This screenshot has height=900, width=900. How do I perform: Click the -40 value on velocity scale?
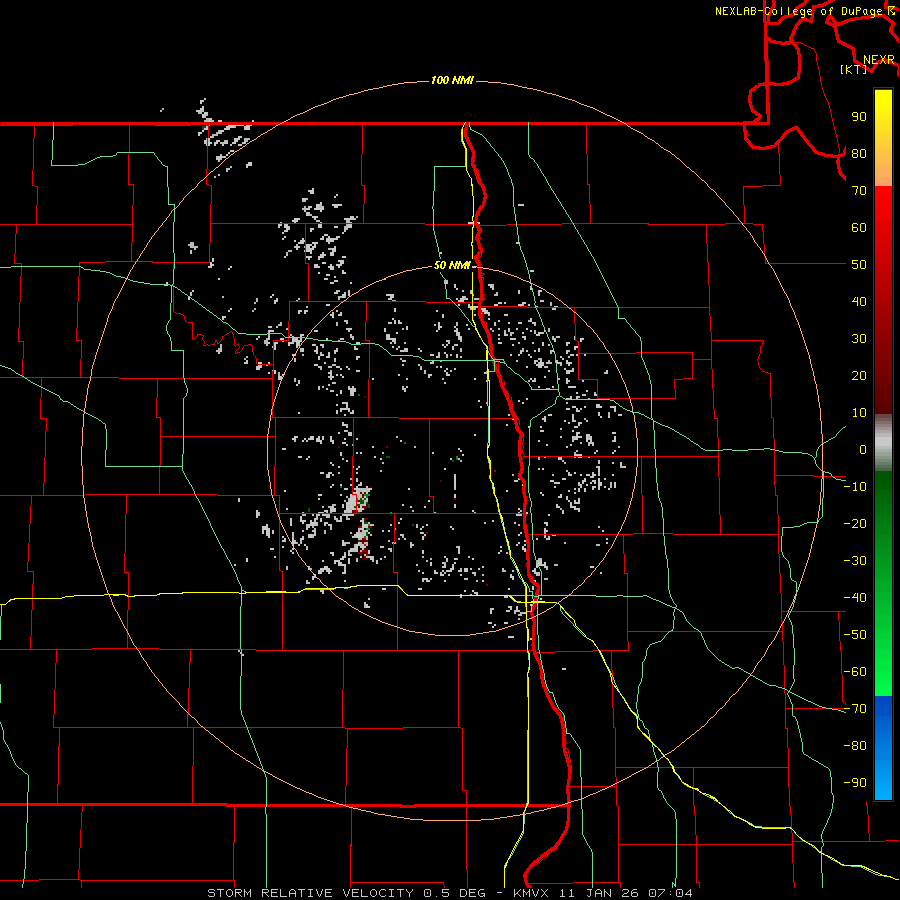855,598
